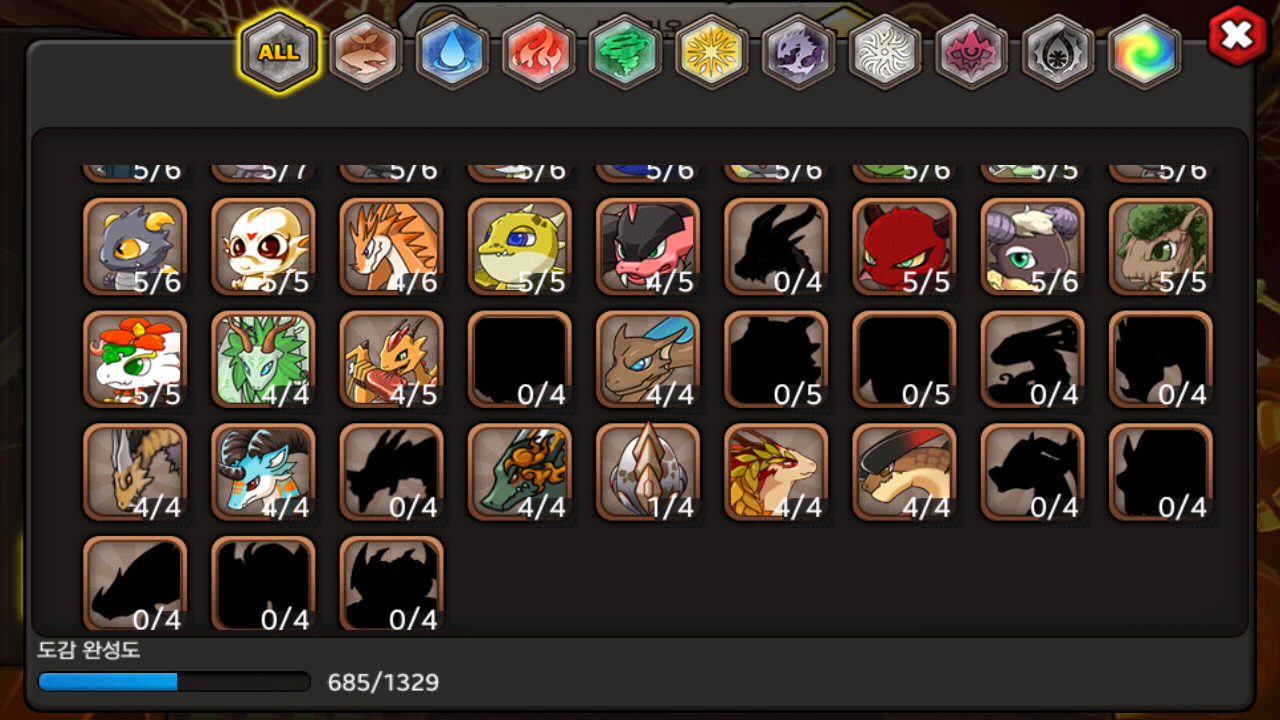Open the white dragon with red flower
Viewport: 1280px width, 720px height.
point(135,360)
